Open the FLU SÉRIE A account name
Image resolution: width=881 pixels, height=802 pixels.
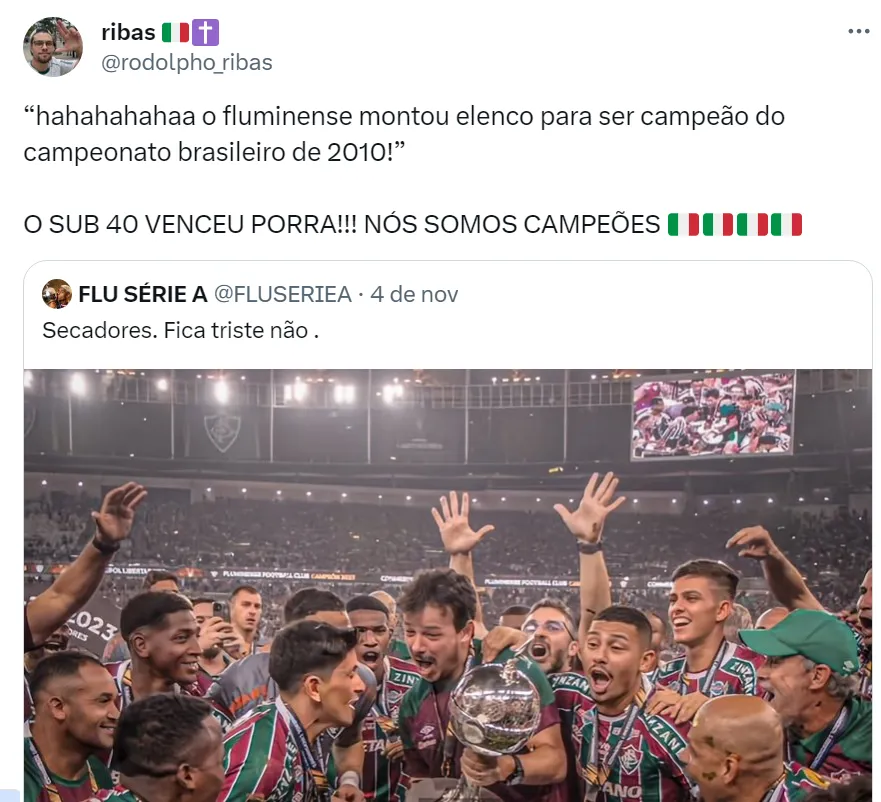click(143, 294)
